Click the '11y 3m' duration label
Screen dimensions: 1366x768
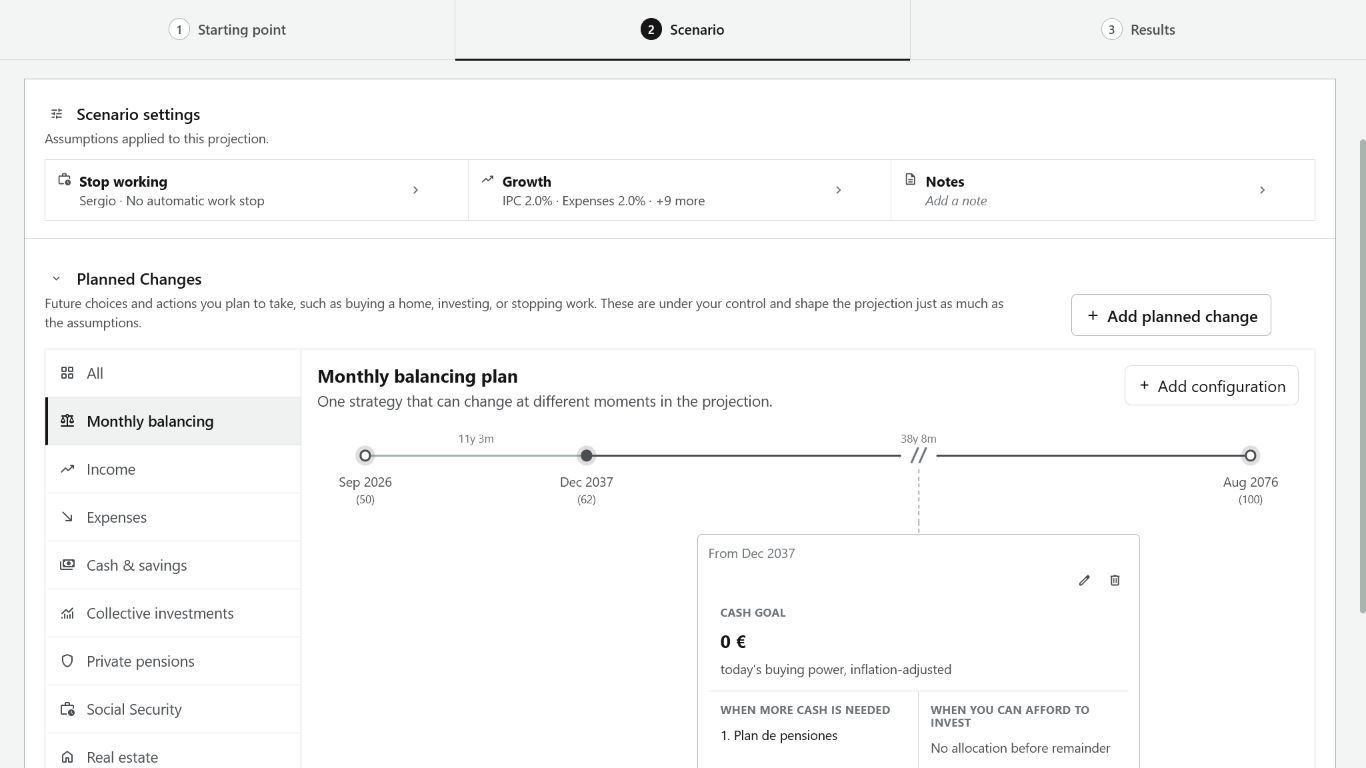[x=476, y=438]
